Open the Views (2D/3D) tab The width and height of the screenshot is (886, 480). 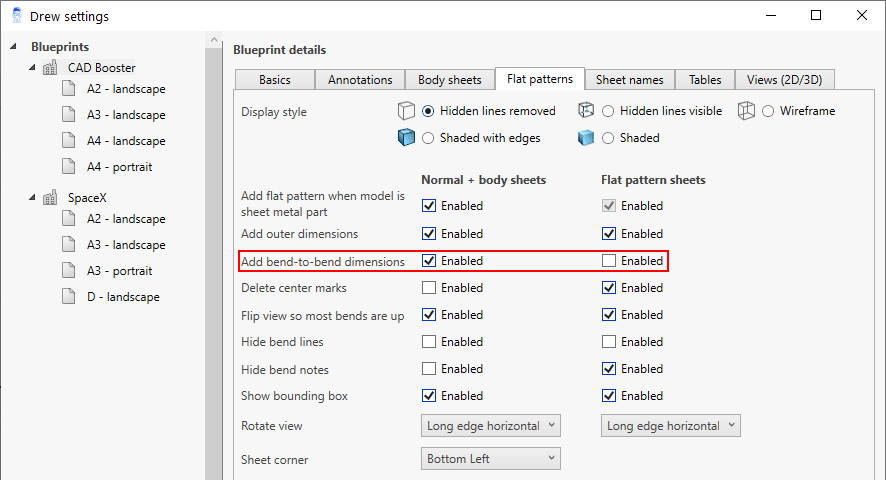click(x=785, y=80)
